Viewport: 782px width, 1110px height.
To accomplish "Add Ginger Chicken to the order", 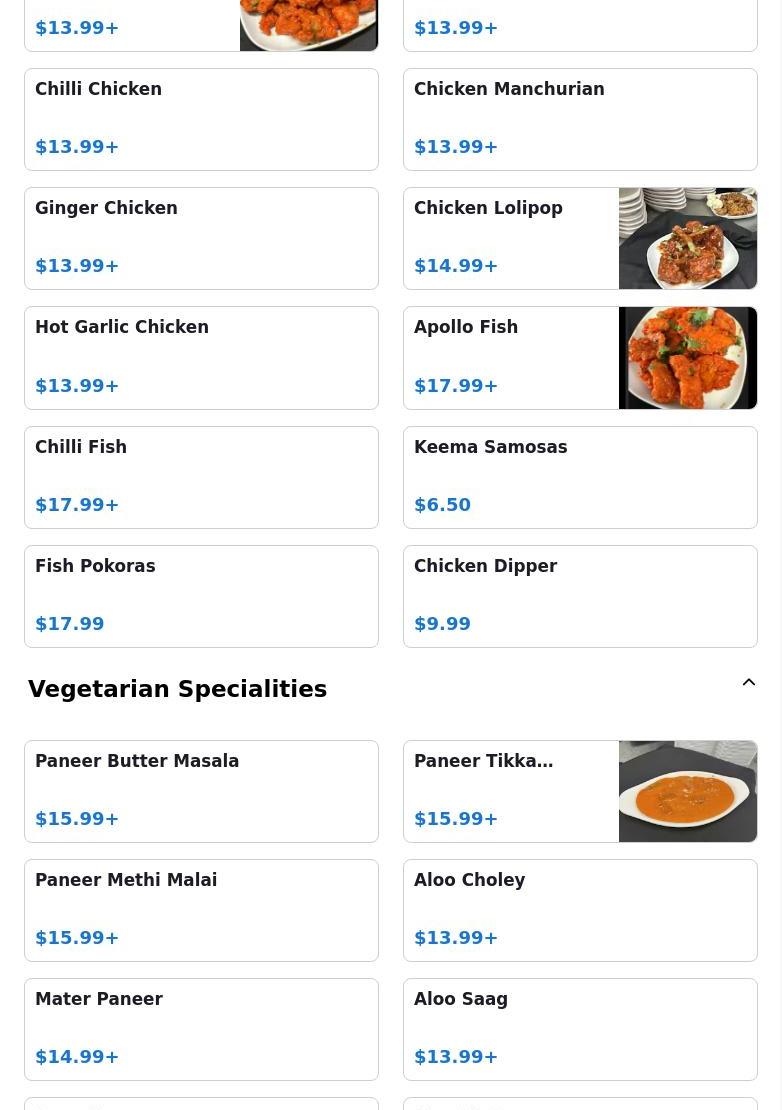I will tap(202, 239).
